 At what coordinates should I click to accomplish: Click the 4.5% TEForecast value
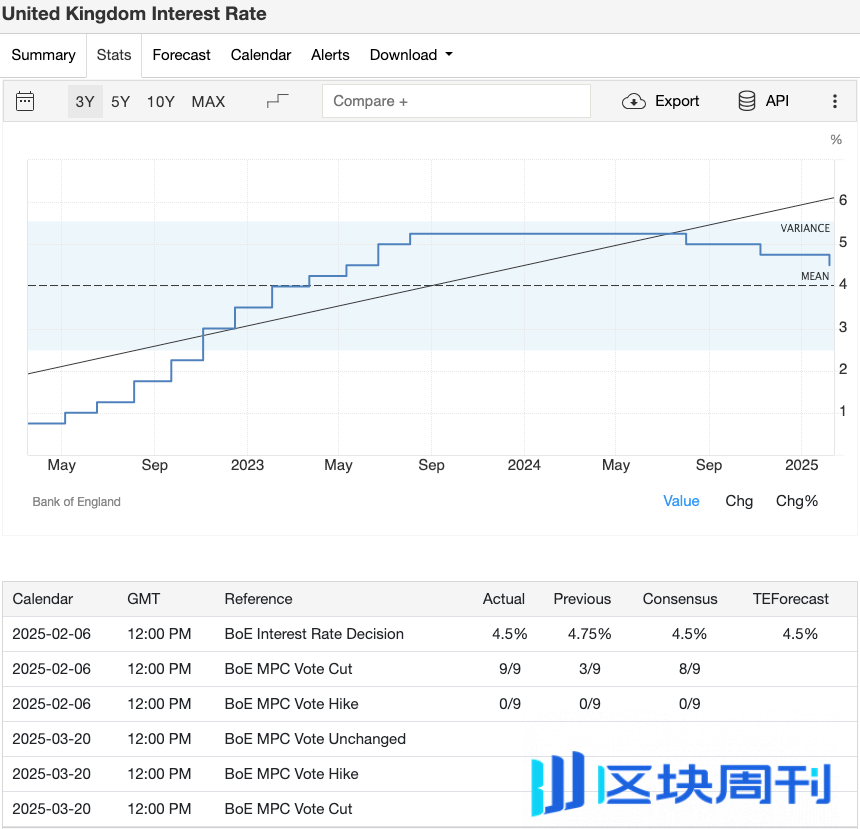click(800, 634)
